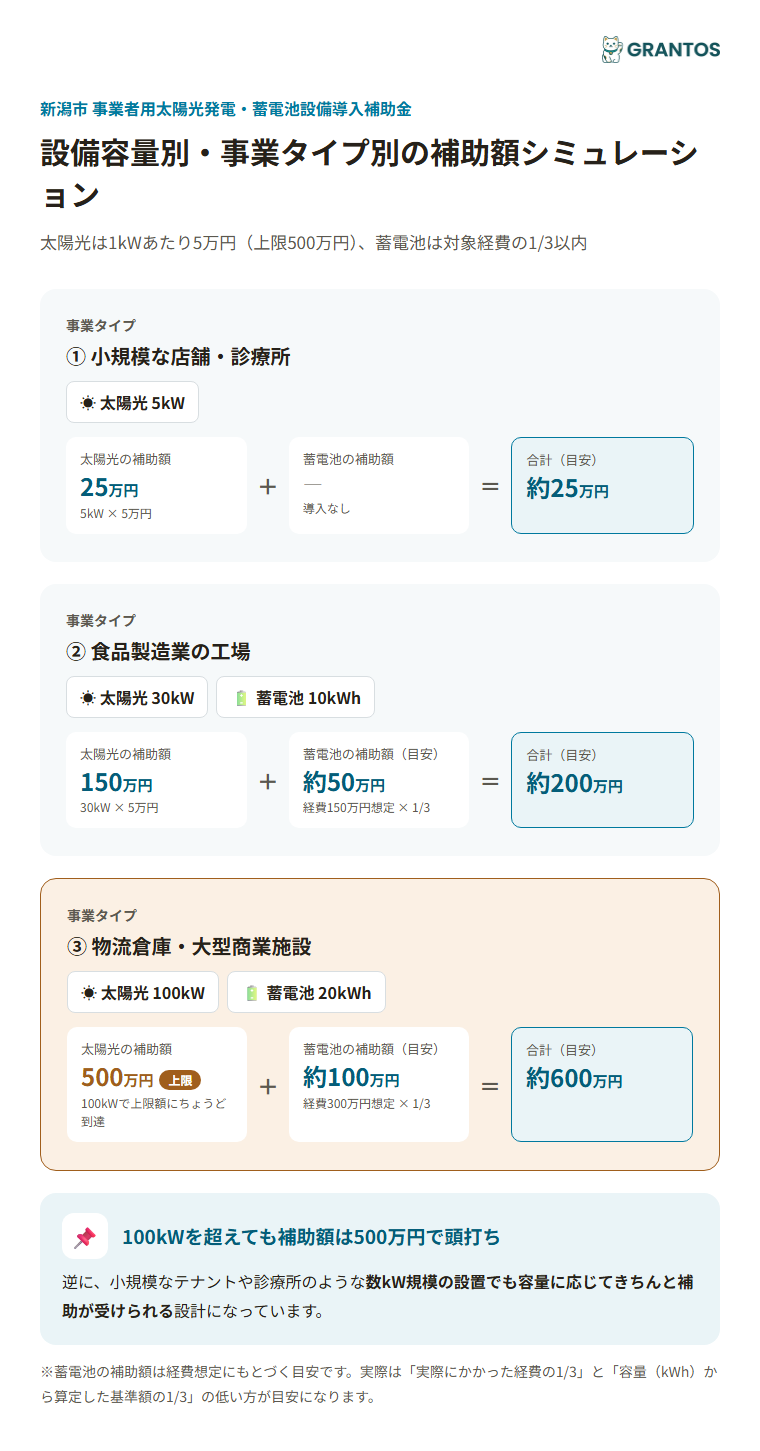Click the 100kWを超えても補助額は500万円で頭打ち heading
760x1451 pixels.
click(311, 1237)
